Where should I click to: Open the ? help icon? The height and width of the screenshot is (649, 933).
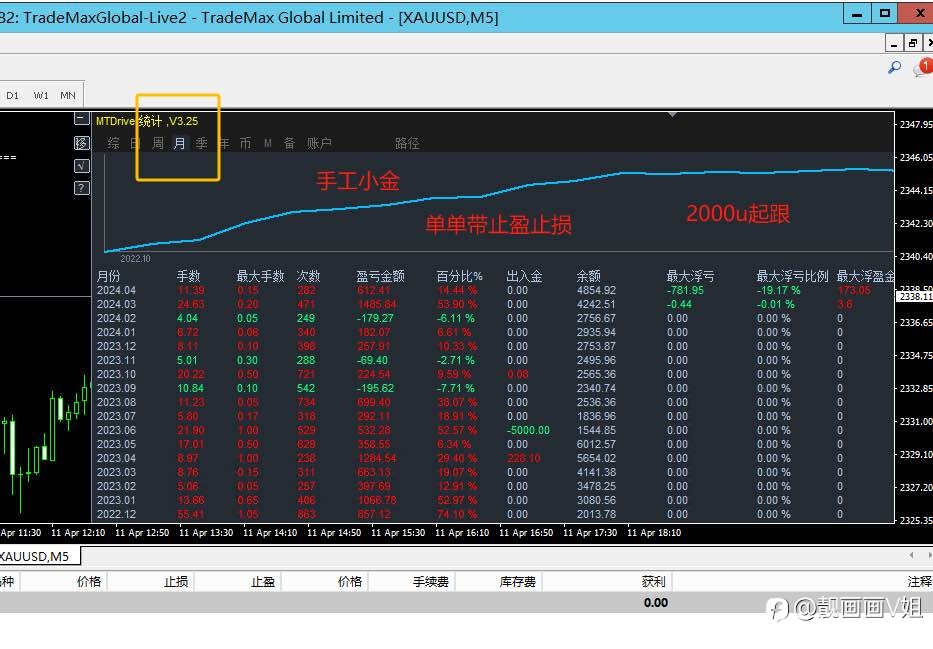pyautogui.click(x=82, y=188)
